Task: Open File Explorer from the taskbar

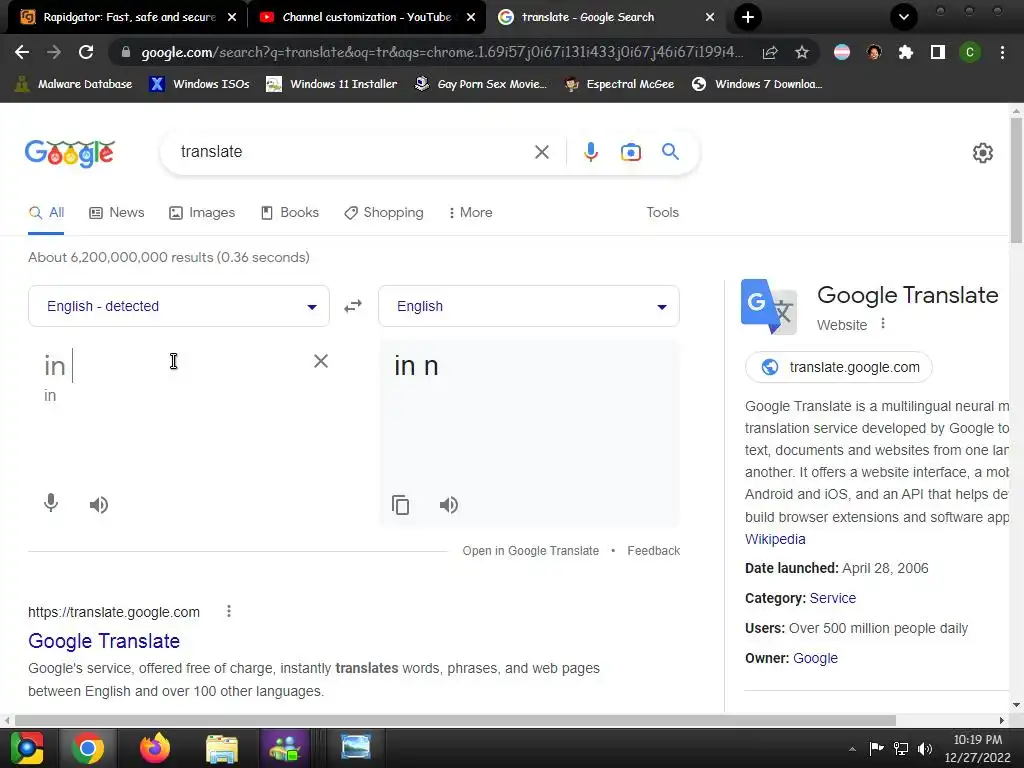Action: (222, 748)
